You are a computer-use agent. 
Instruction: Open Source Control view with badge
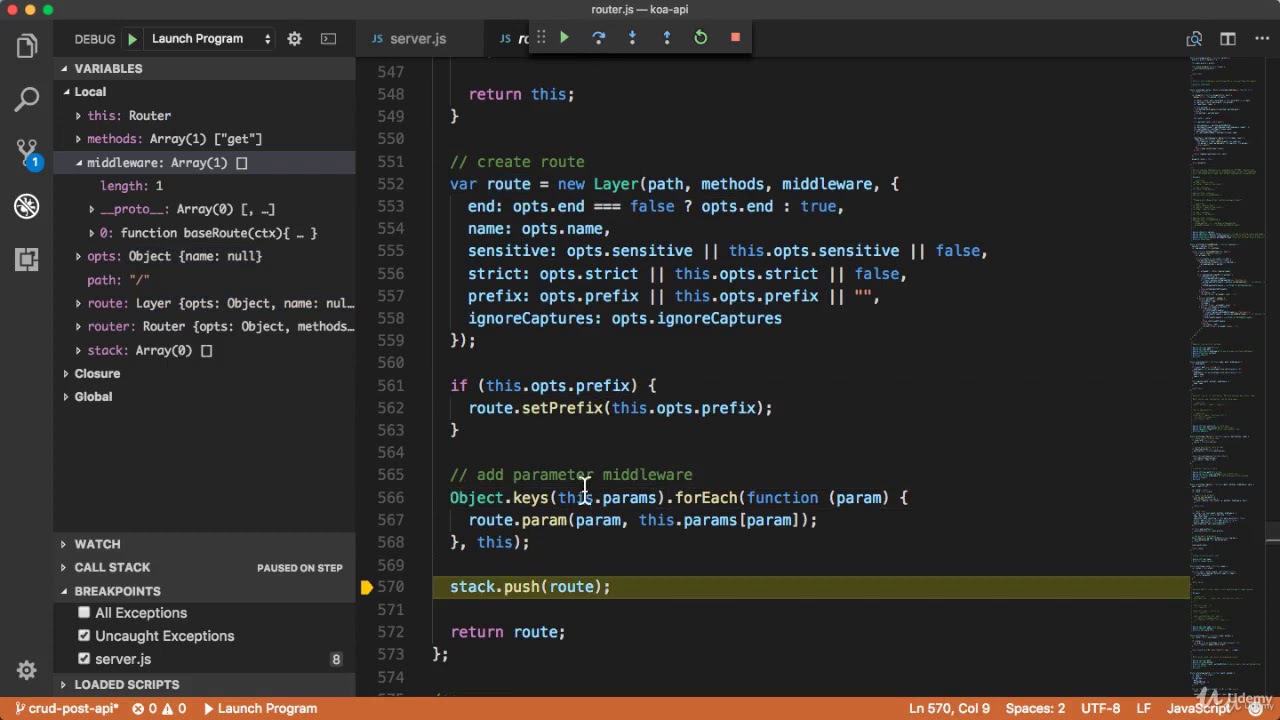click(27, 153)
